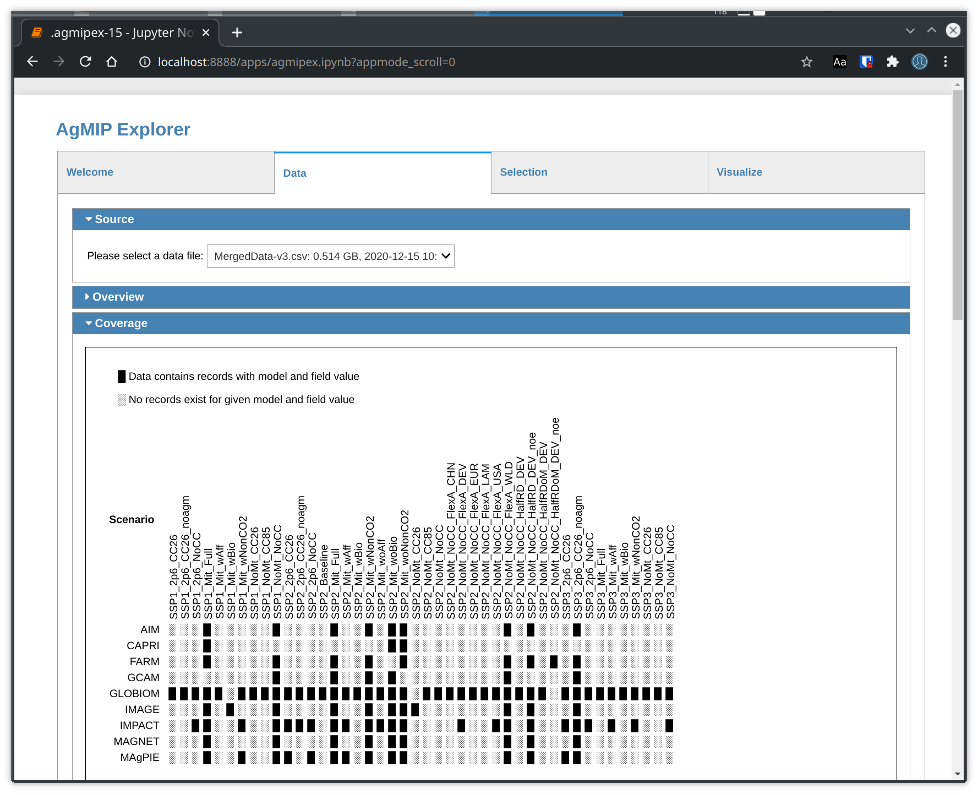Go to browser home page icon
979x795 pixels.
113,62
